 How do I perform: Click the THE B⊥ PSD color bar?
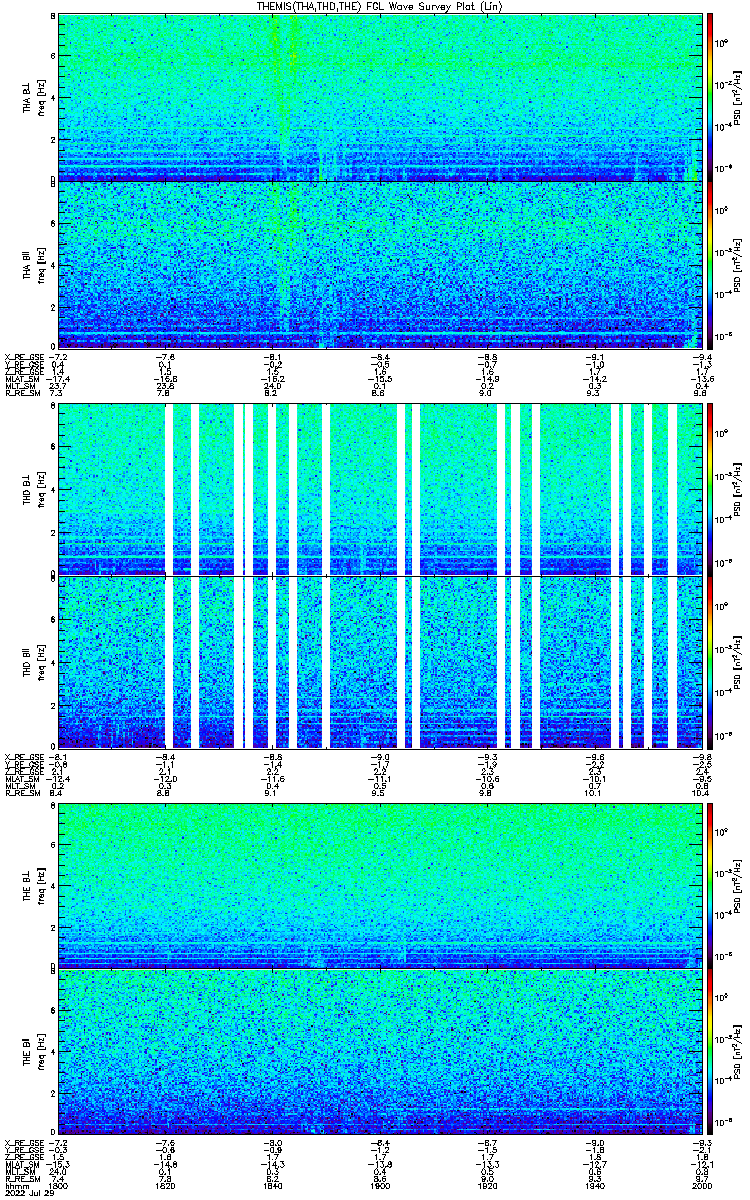[x=711, y=884]
